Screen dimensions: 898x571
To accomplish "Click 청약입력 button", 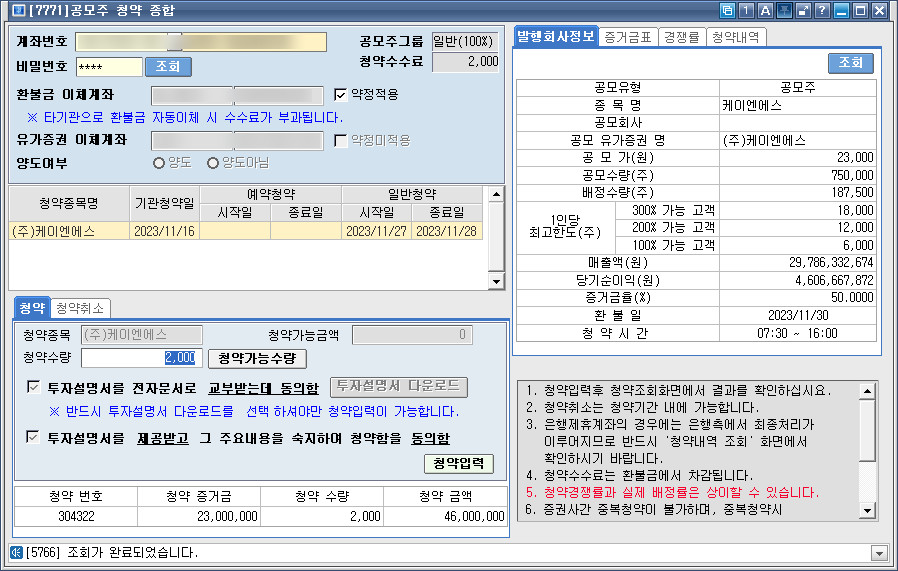I will pyautogui.click(x=459, y=463).
